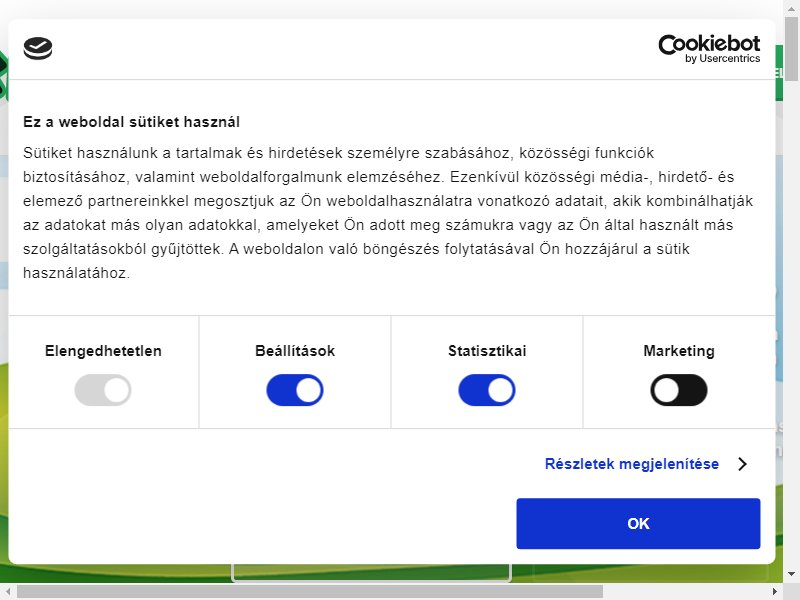Click the heading Ez a weboldal sütiket használ

point(131,122)
